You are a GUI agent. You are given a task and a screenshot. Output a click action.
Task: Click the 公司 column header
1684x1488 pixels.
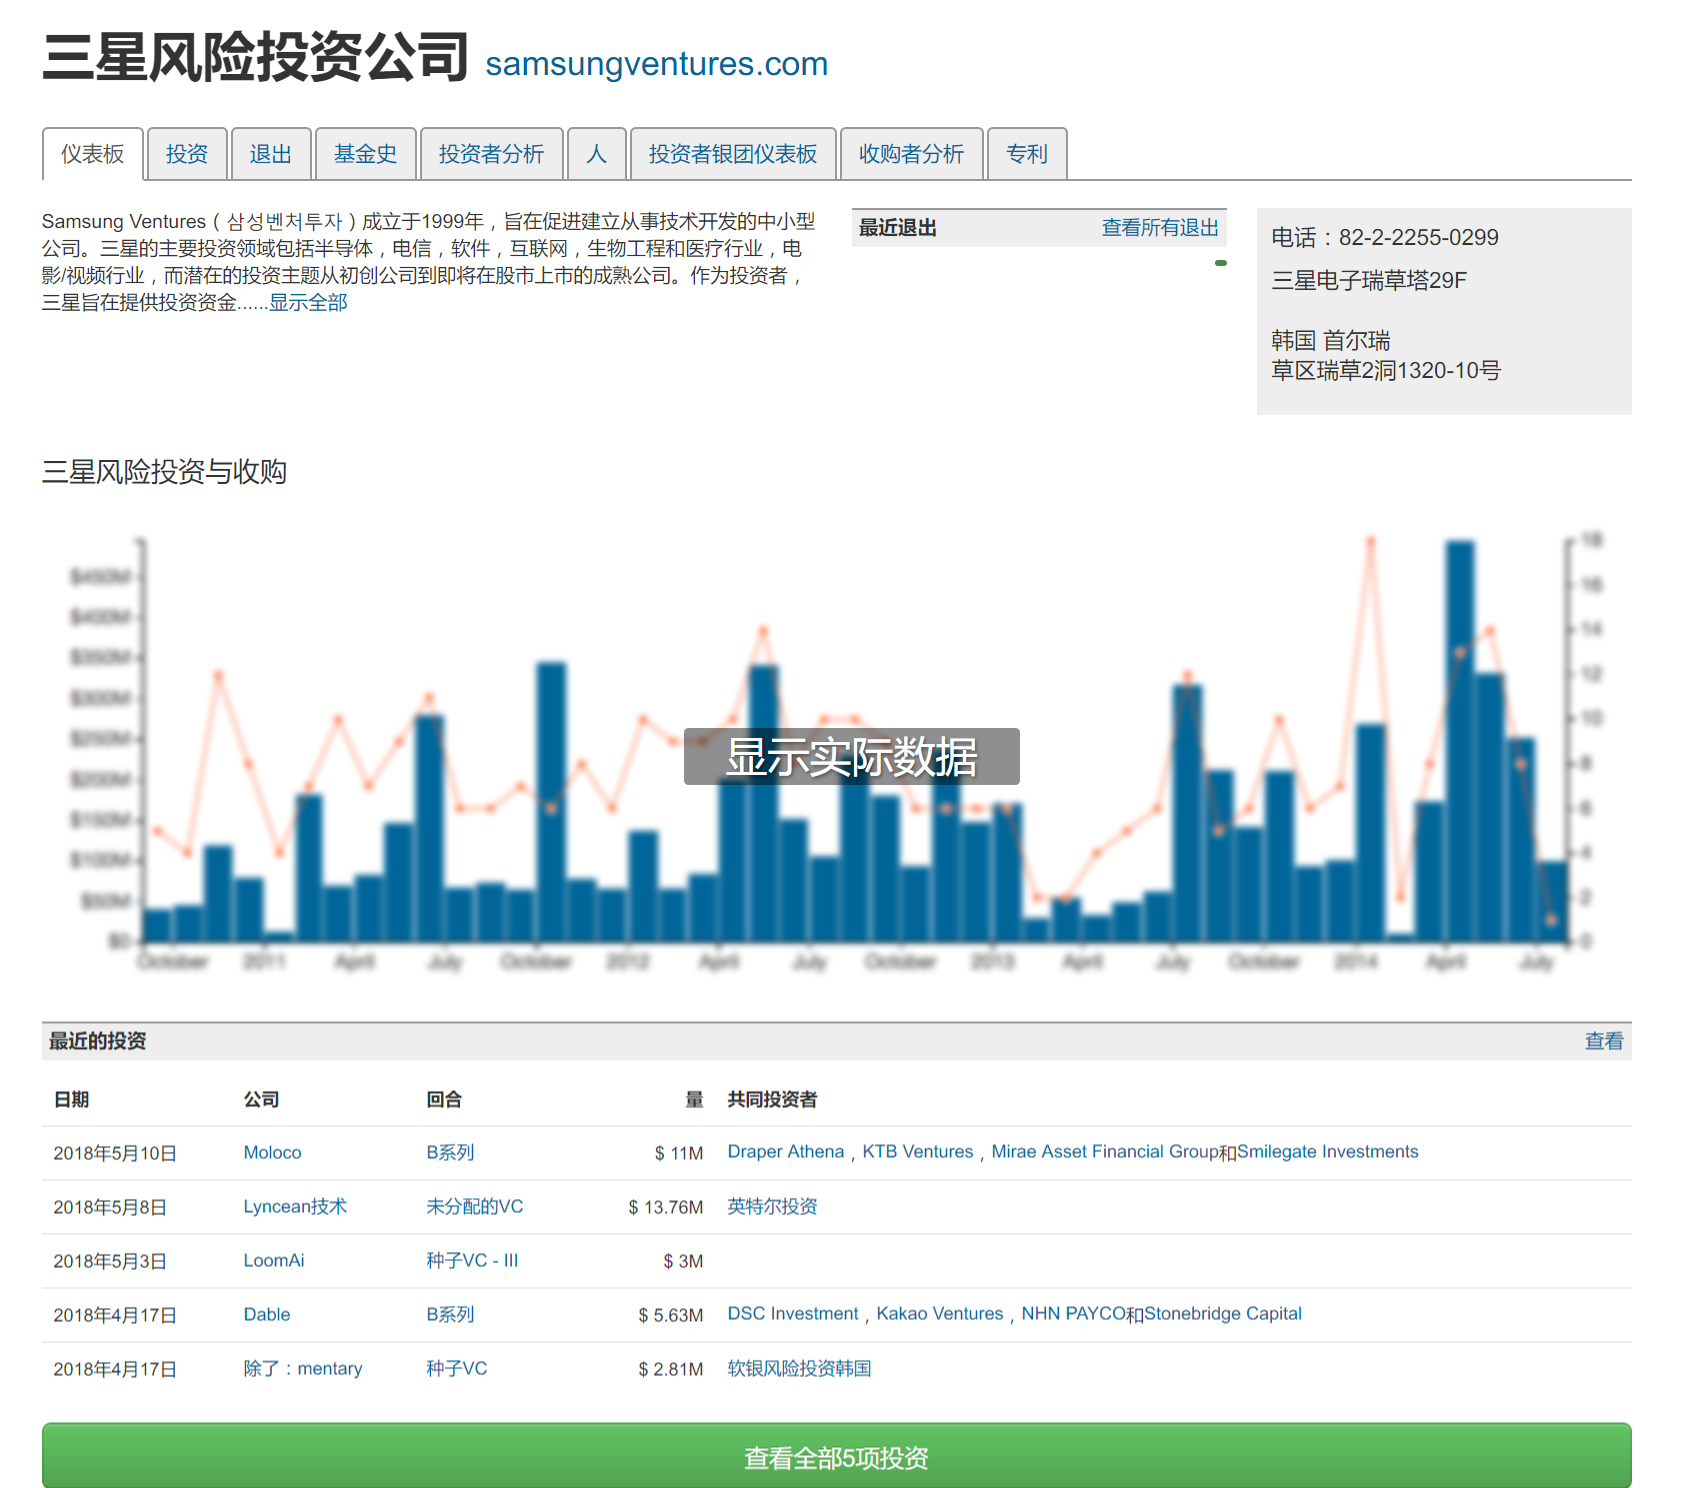tap(262, 1100)
